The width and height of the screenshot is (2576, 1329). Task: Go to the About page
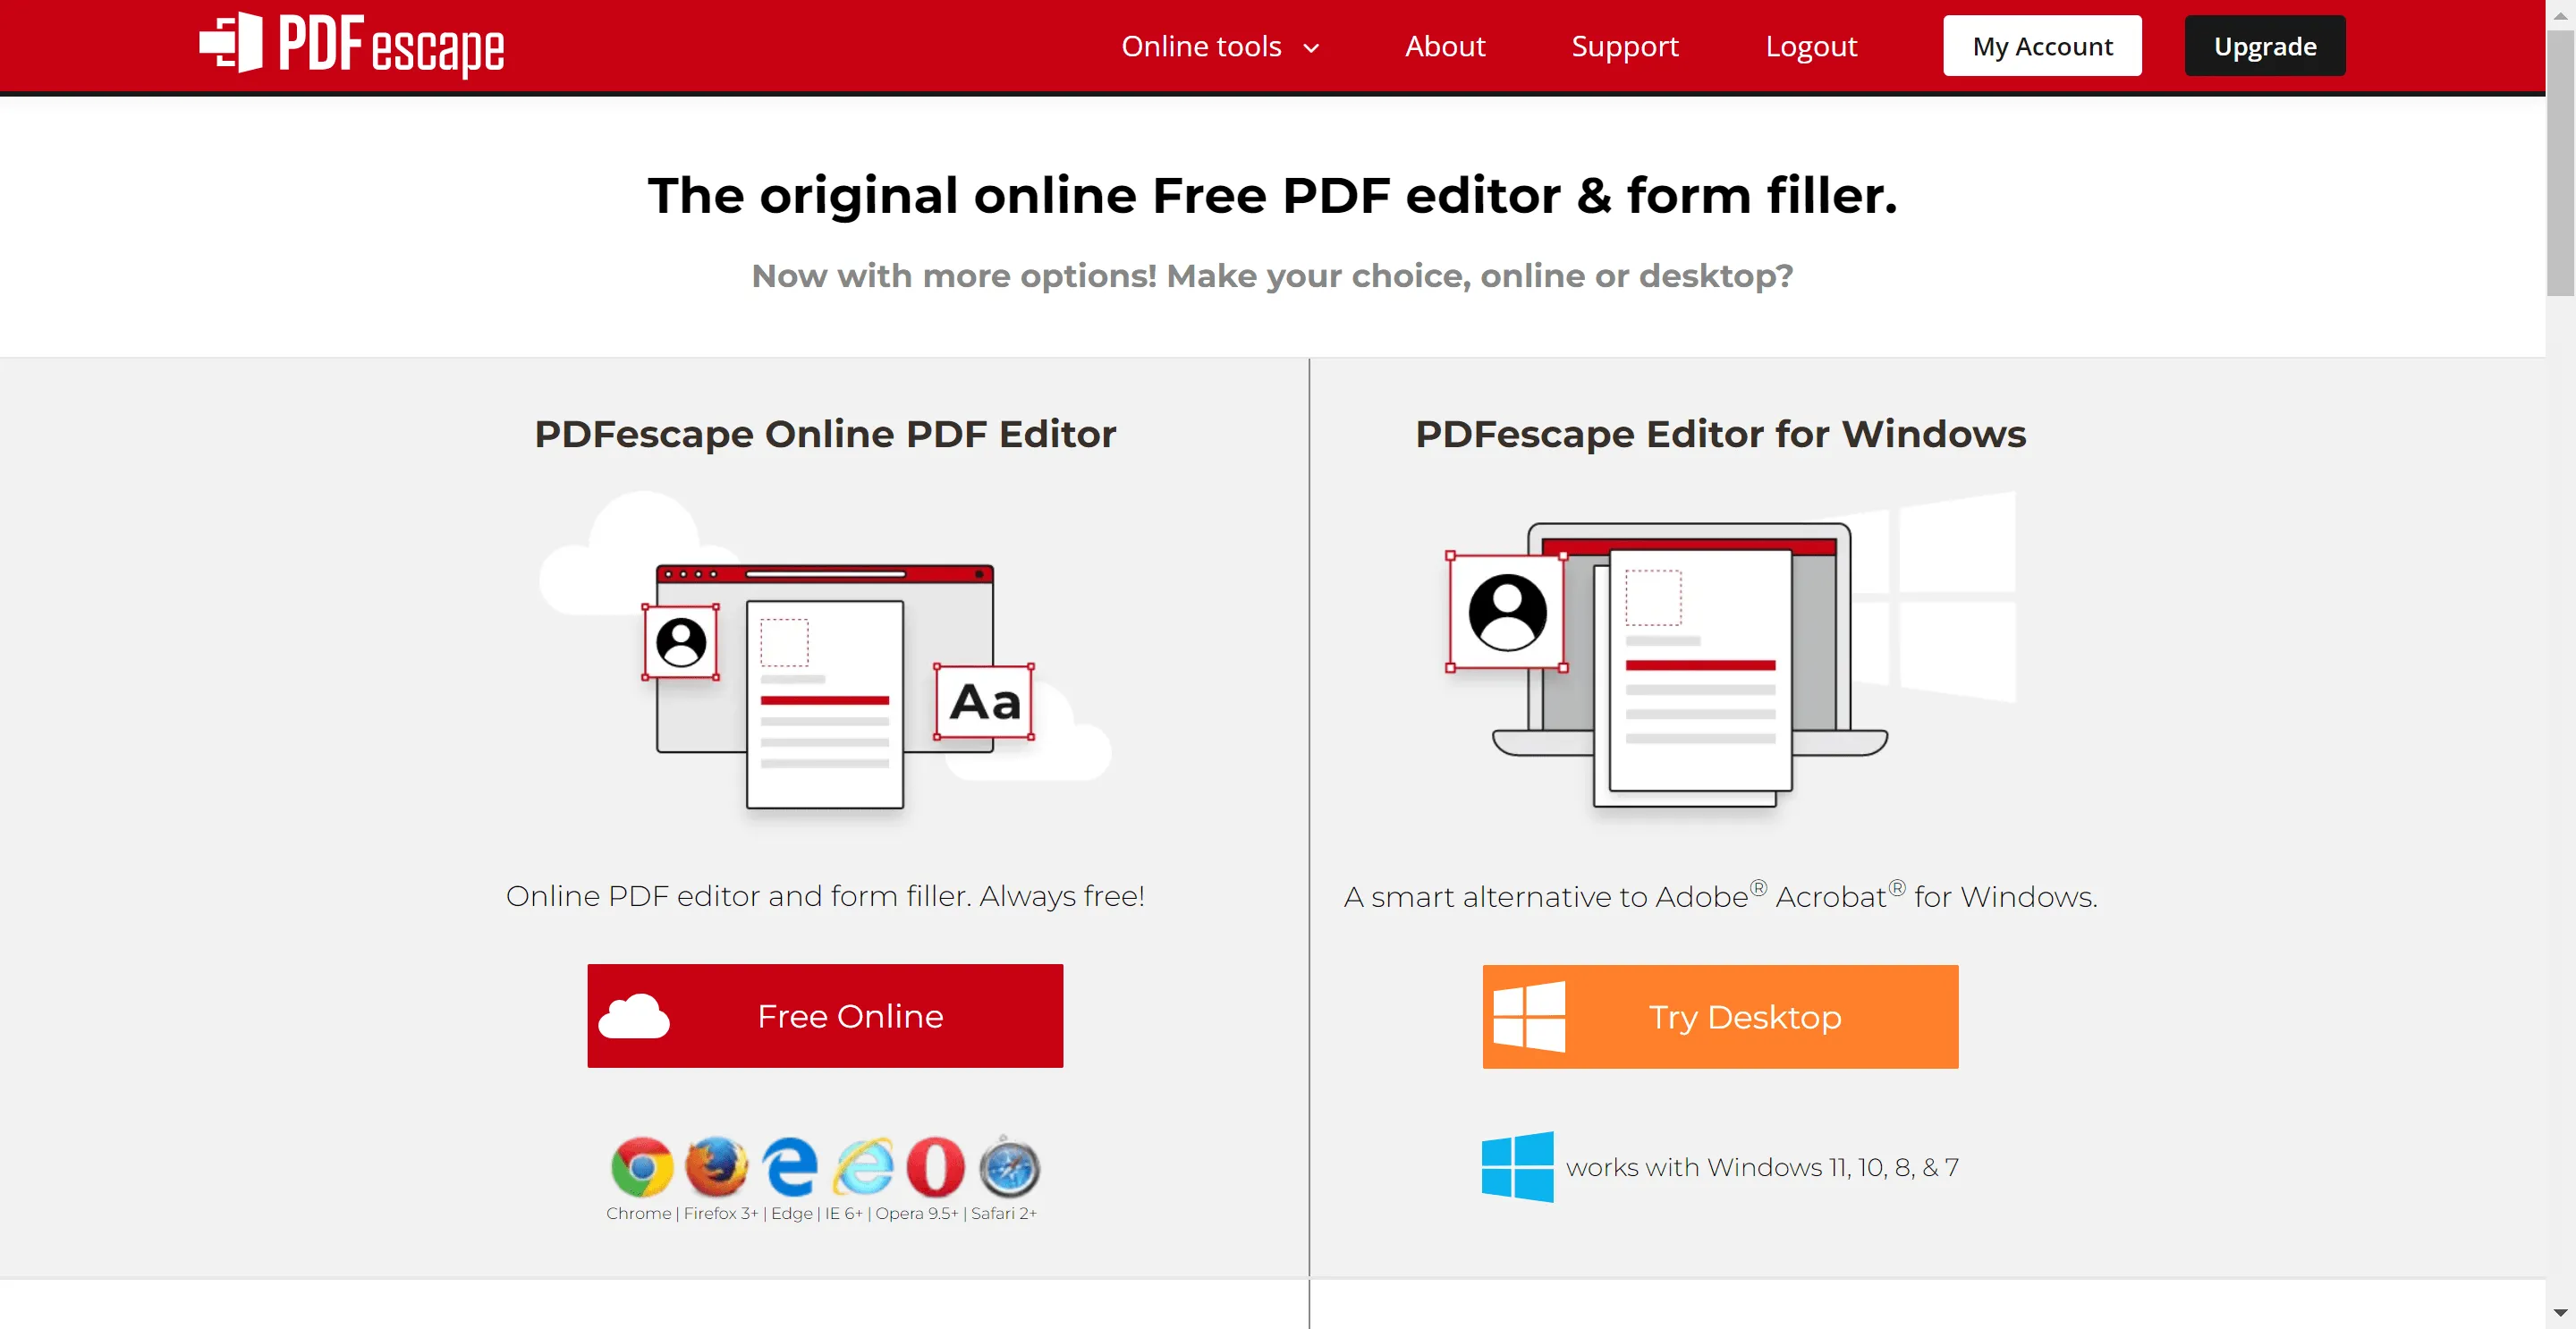coord(1445,46)
